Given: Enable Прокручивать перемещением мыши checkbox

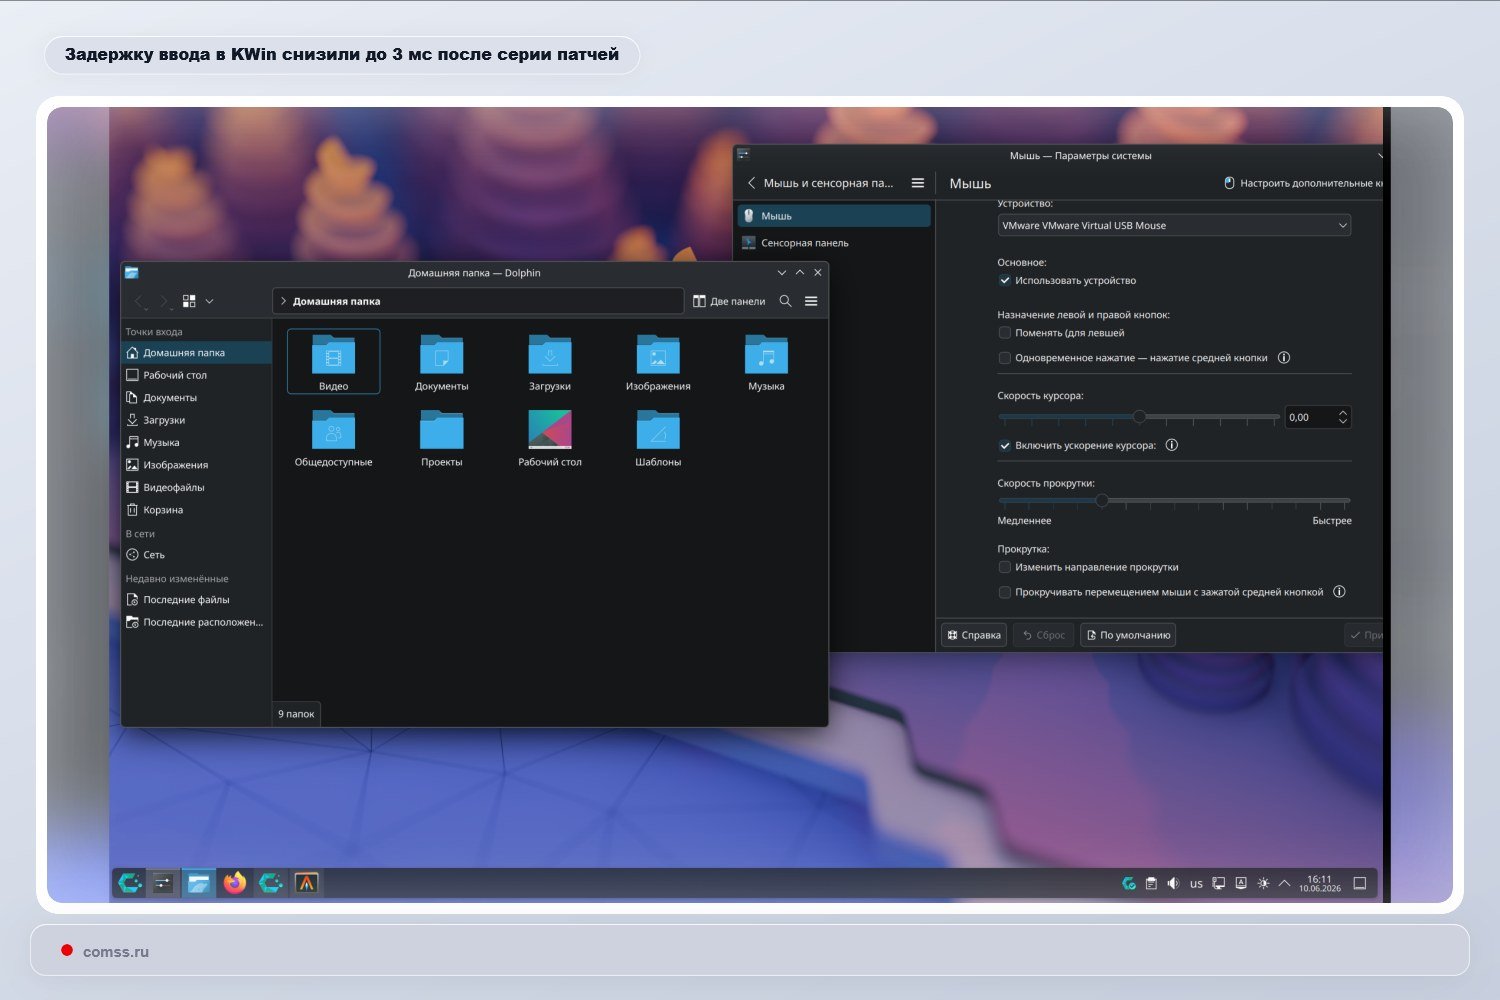Looking at the screenshot, I should [1005, 592].
